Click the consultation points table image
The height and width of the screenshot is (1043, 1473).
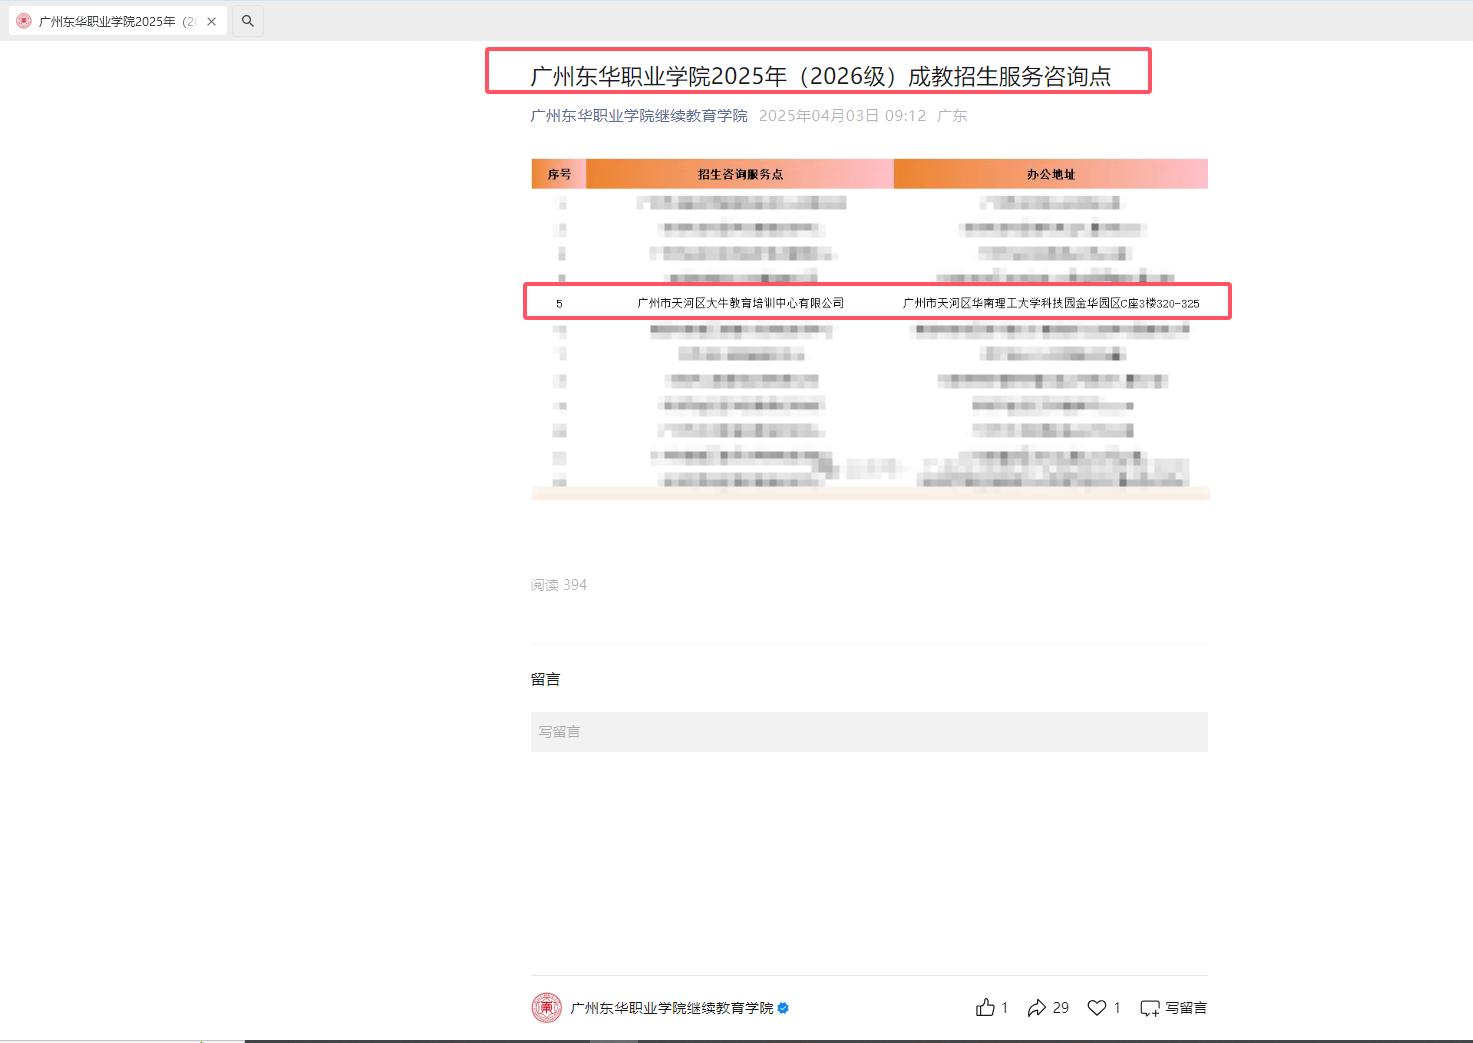[870, 329]
